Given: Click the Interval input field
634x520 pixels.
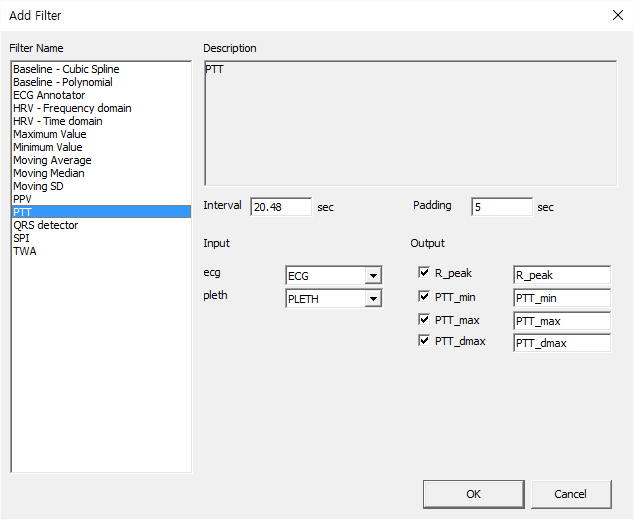Looking at the screenshot, I should tap(281, 207).
